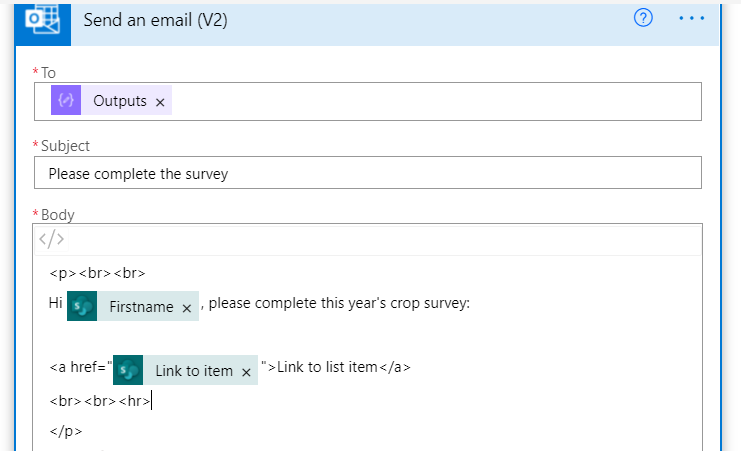The image size is (741, 451).
Task: Click the Outputs expression icon
Action: tap(66, 101)
